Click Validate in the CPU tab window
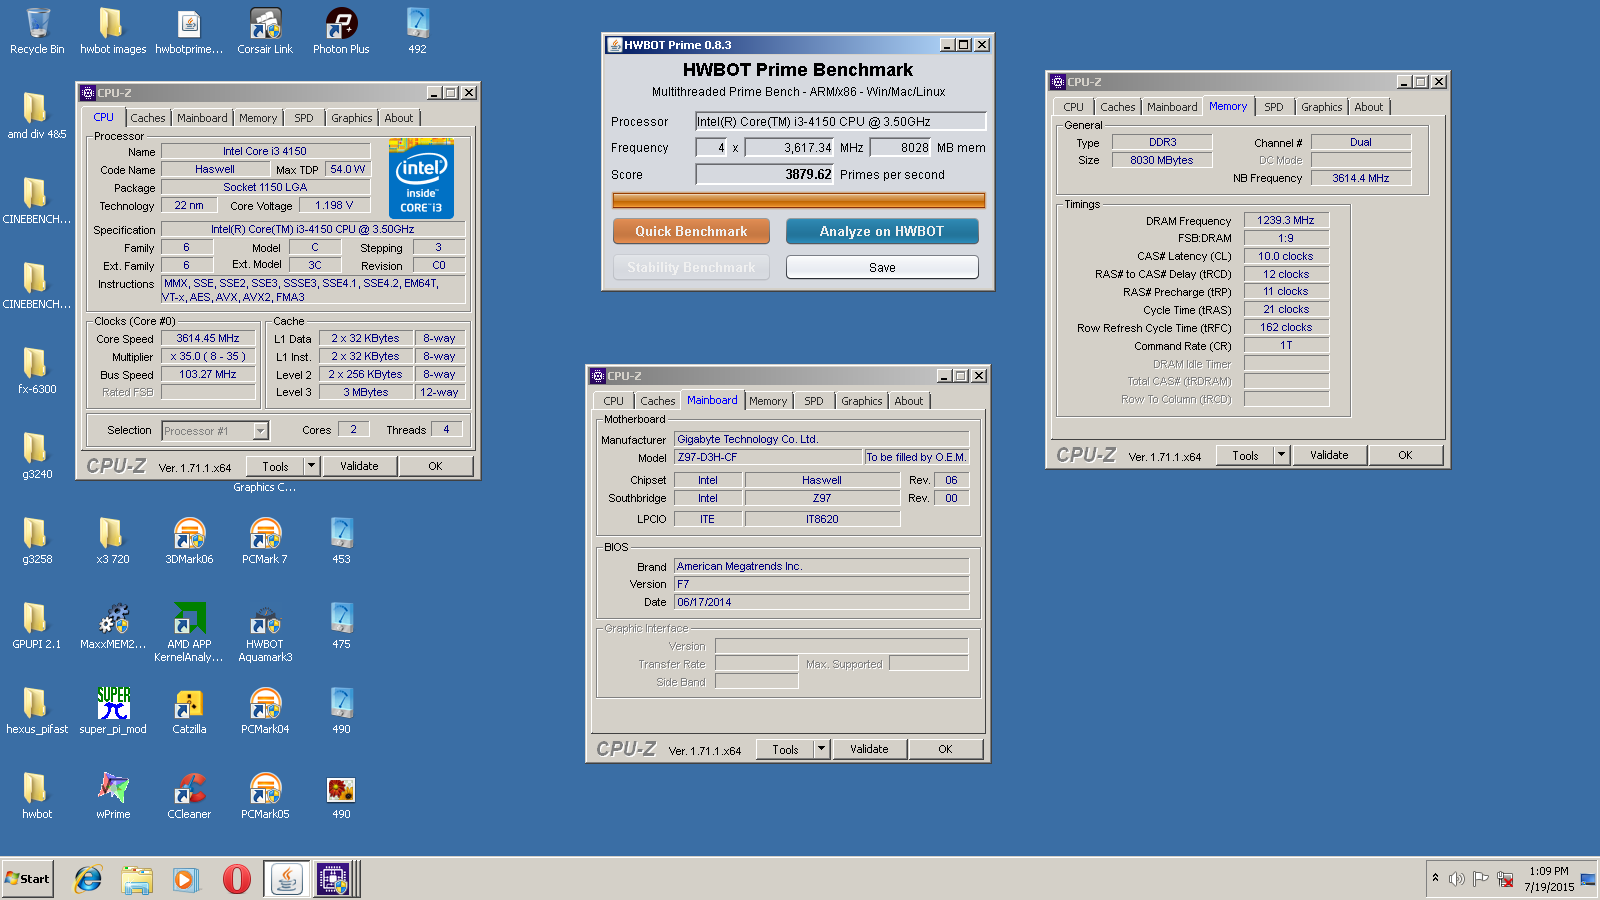This screenshot has height=900, width=1600. (359, 466)
